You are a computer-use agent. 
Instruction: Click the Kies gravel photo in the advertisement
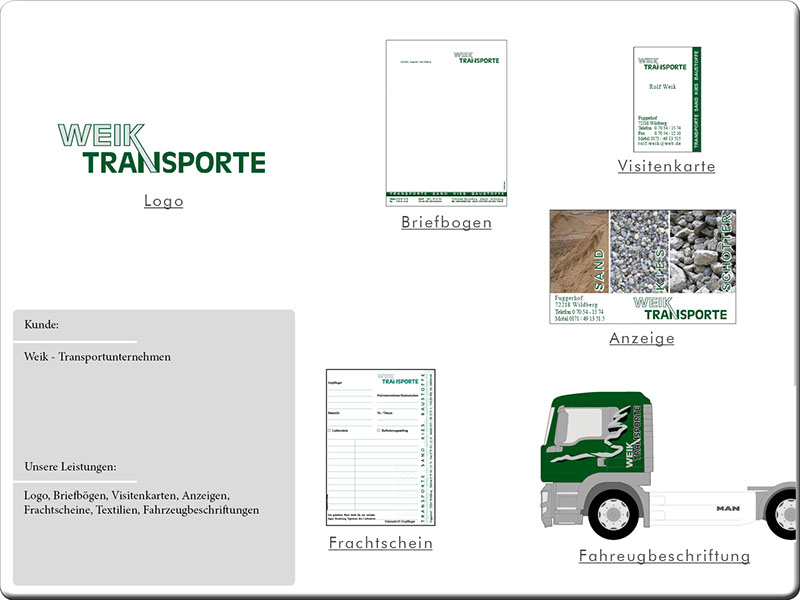(x=638, y=250)
